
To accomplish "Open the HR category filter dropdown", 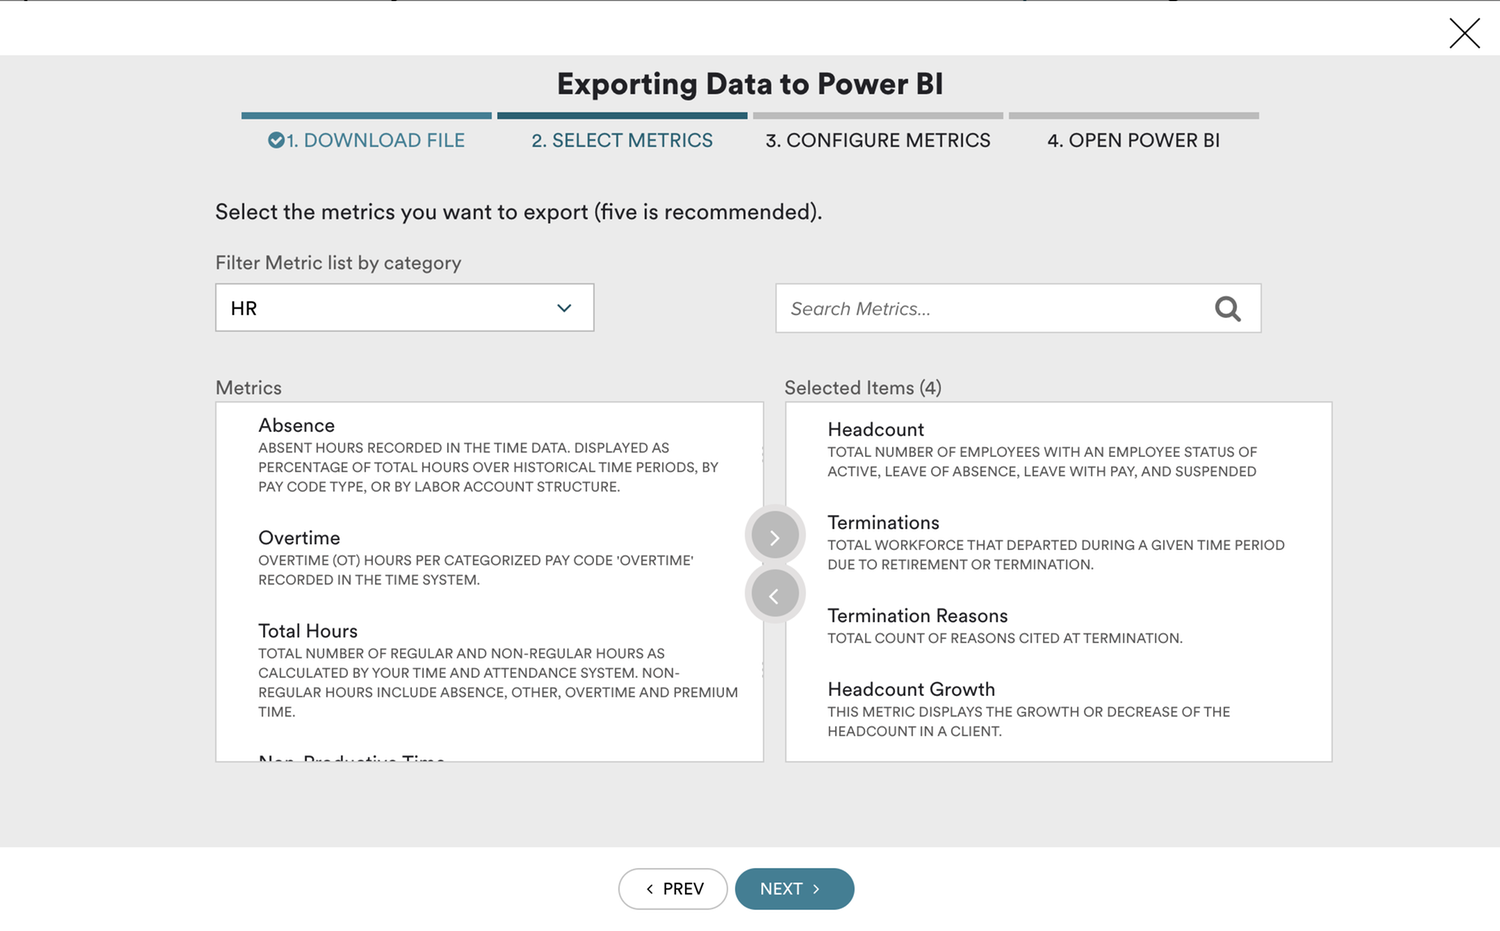I will [x=405, y=308].
